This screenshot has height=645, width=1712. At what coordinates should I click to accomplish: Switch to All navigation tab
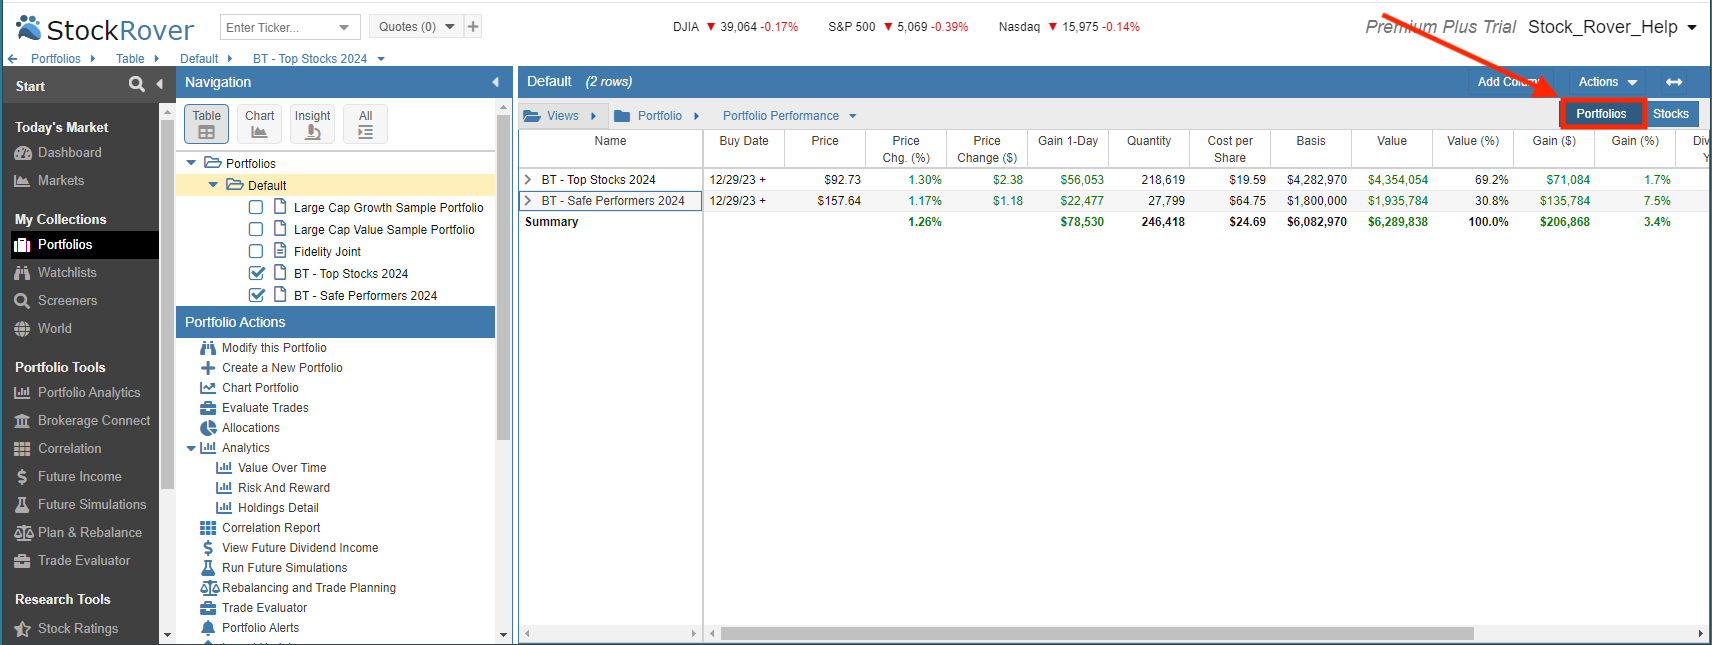[x=366, y=124]
